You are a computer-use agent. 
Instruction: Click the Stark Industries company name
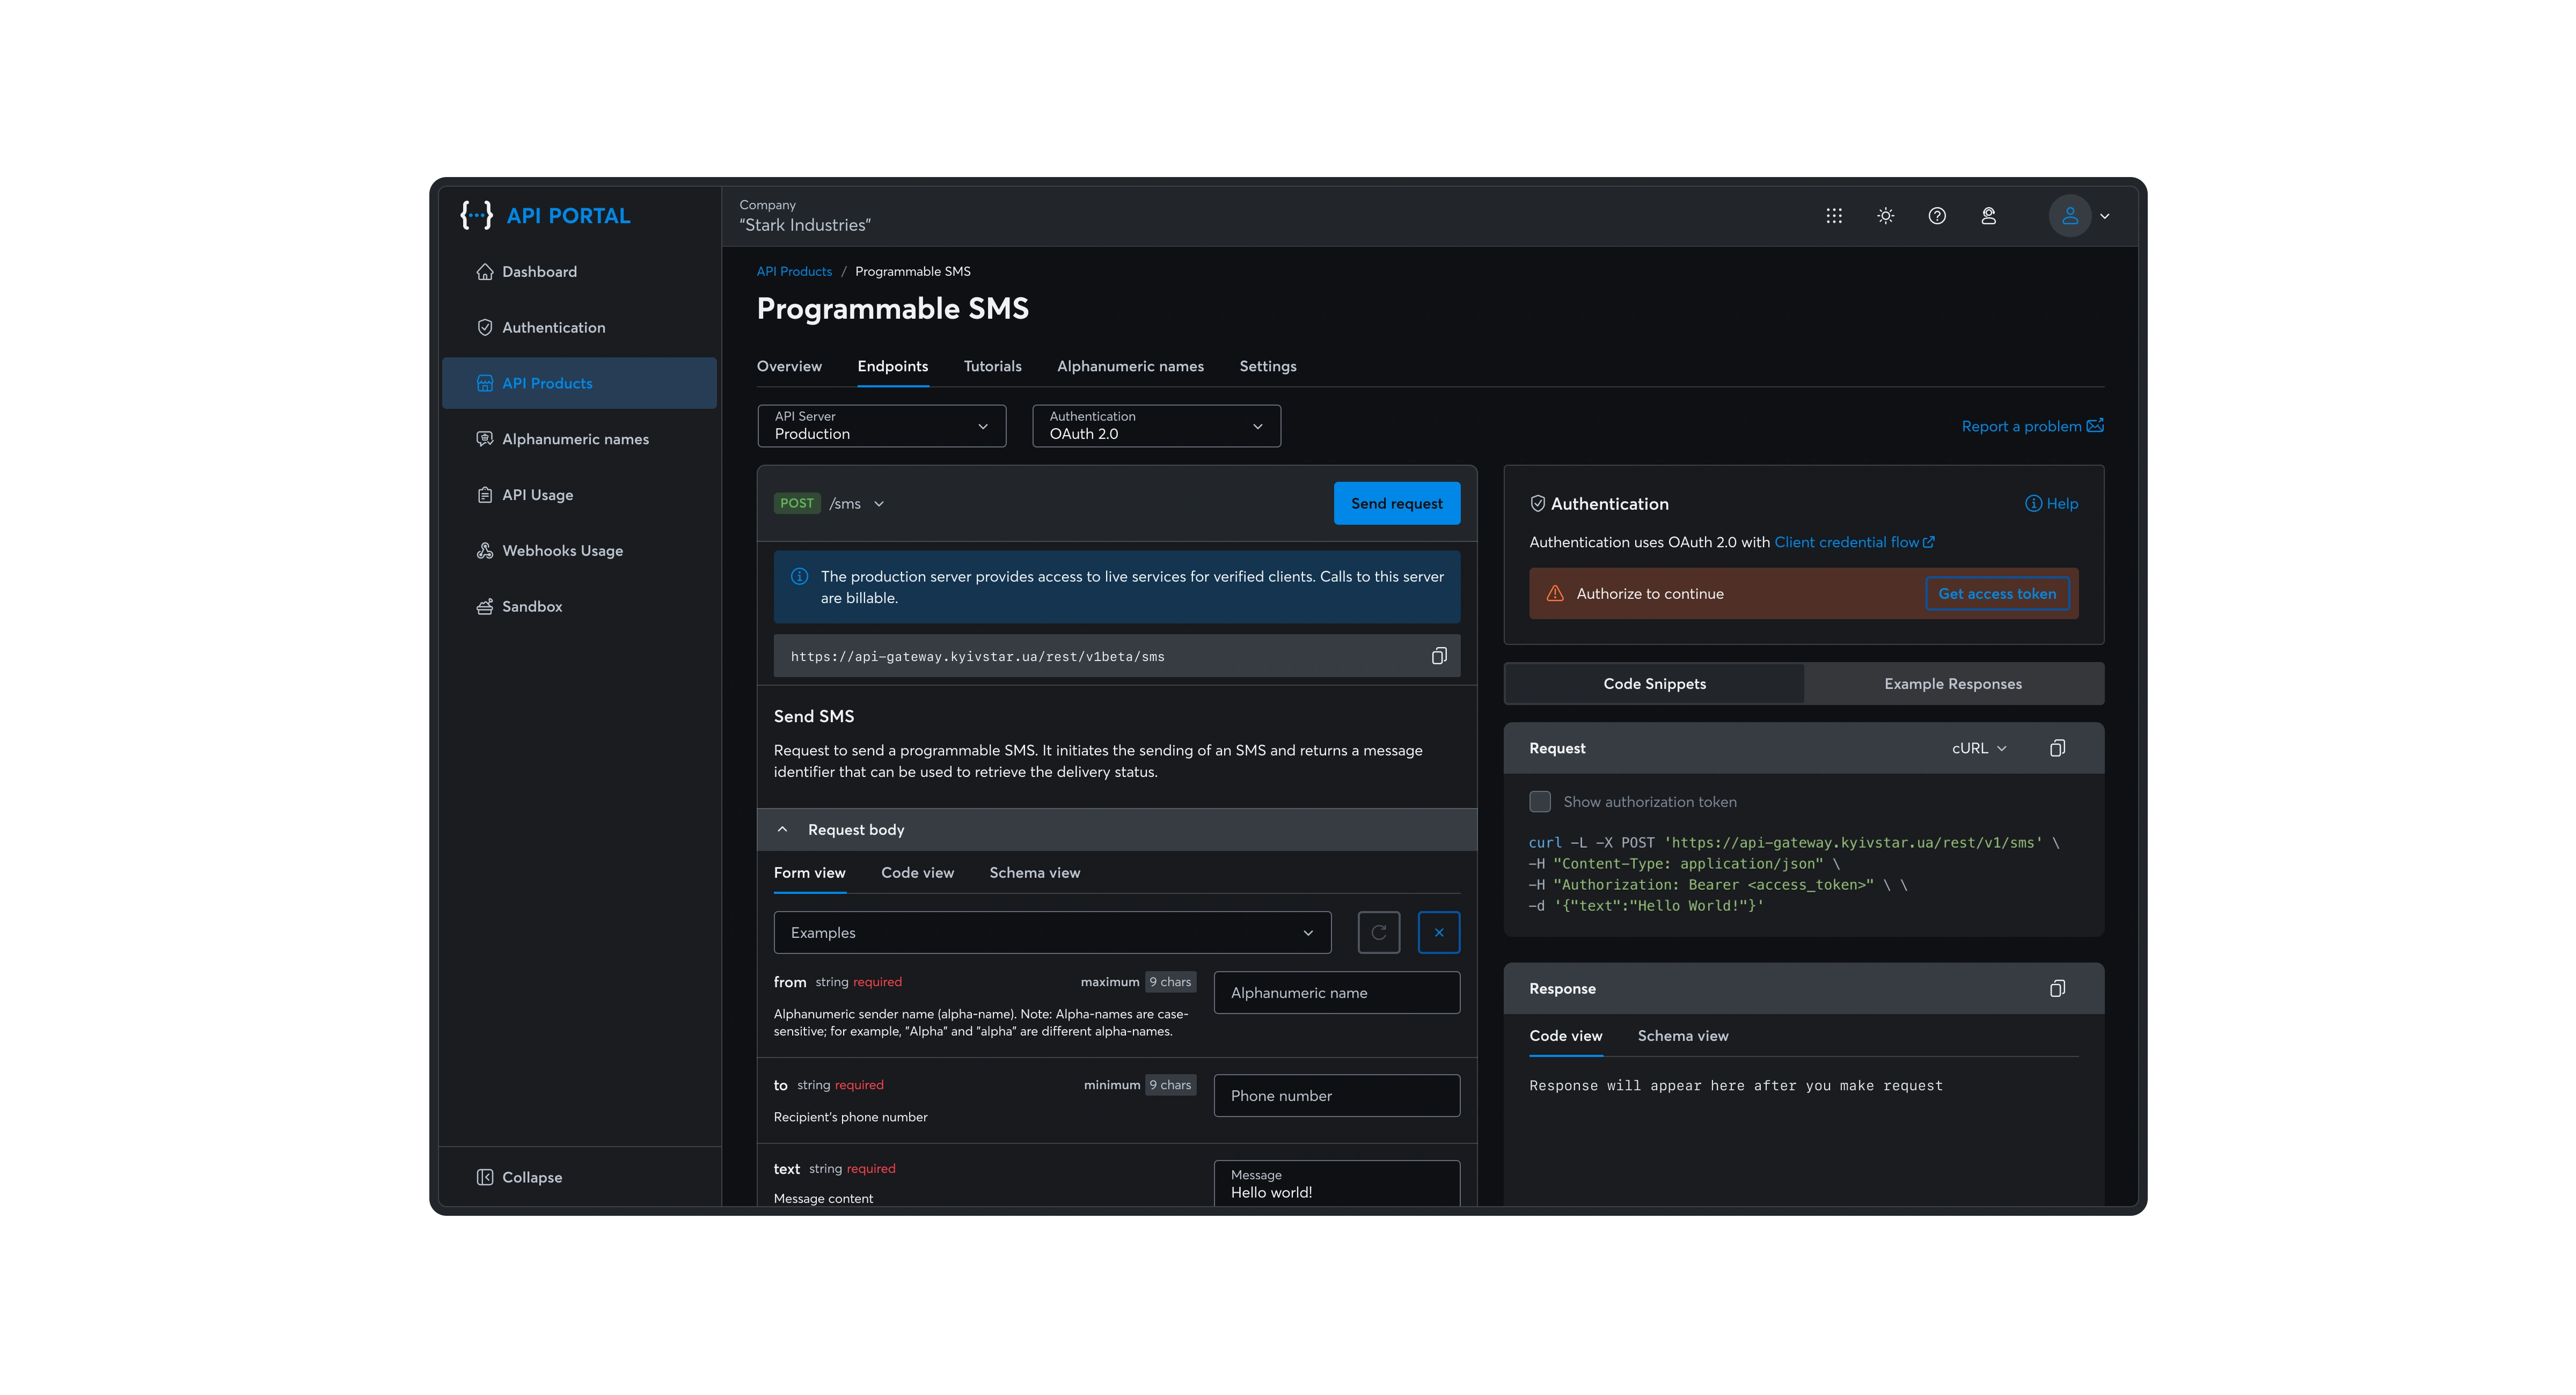tap(805, 225)
